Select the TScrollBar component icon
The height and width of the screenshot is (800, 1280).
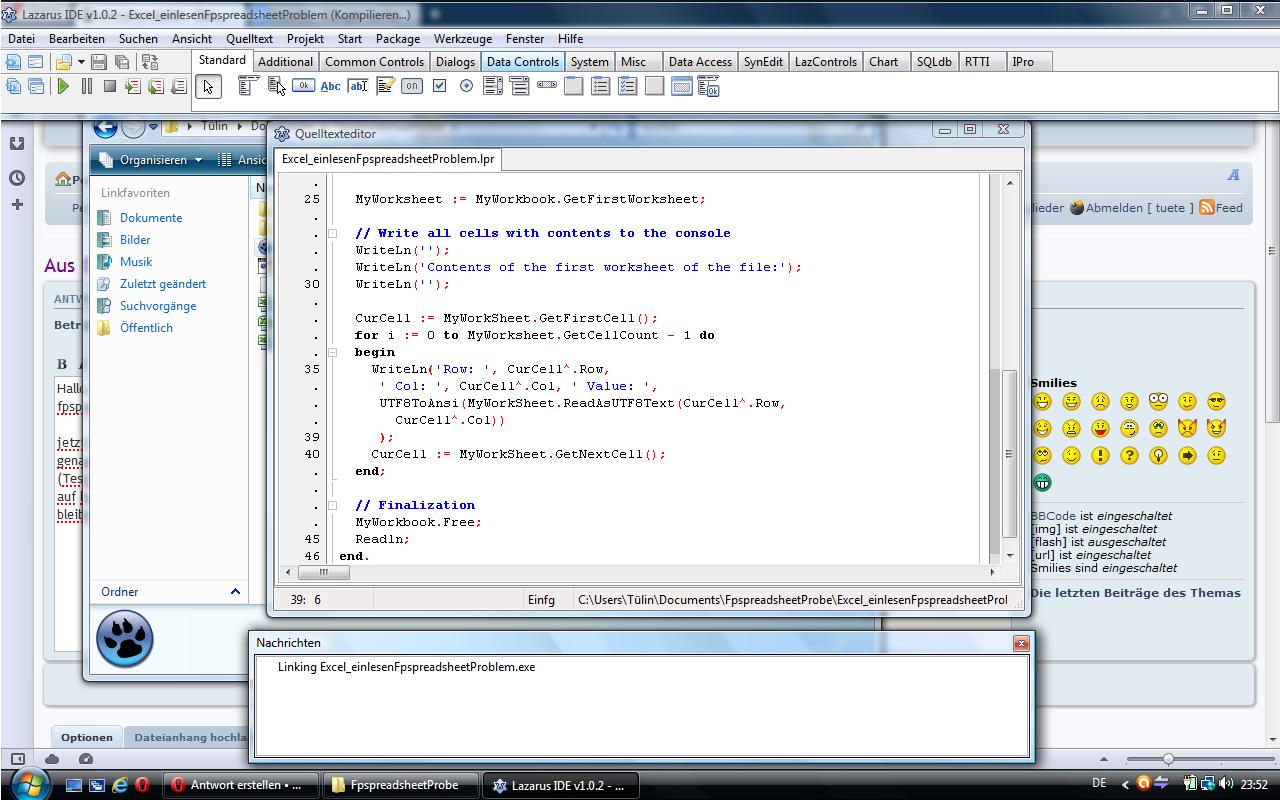[547, 87]
